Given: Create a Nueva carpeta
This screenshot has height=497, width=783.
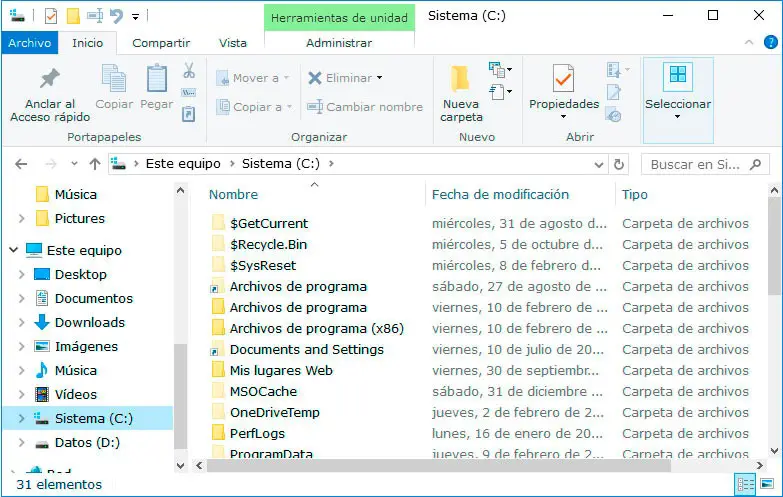Looking at the screenshot, I should coord(461,94).
